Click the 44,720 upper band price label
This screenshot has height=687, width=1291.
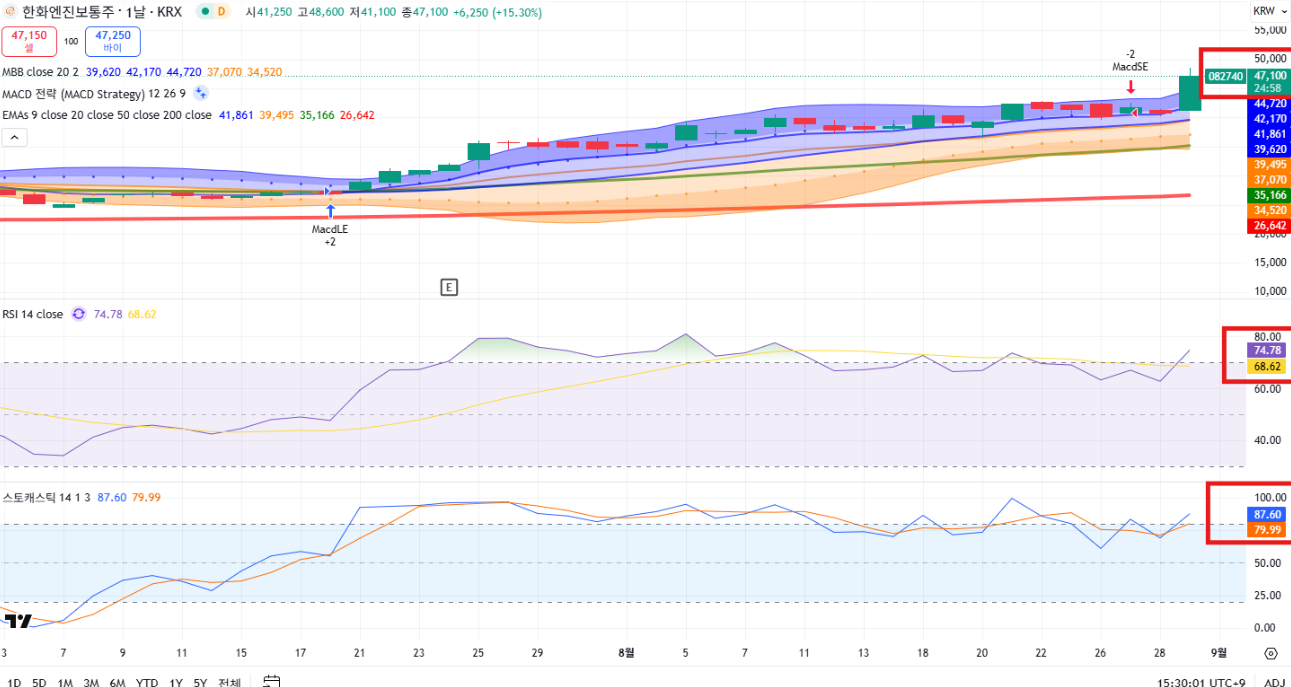pyautogui.click(x=1269, y=104)
